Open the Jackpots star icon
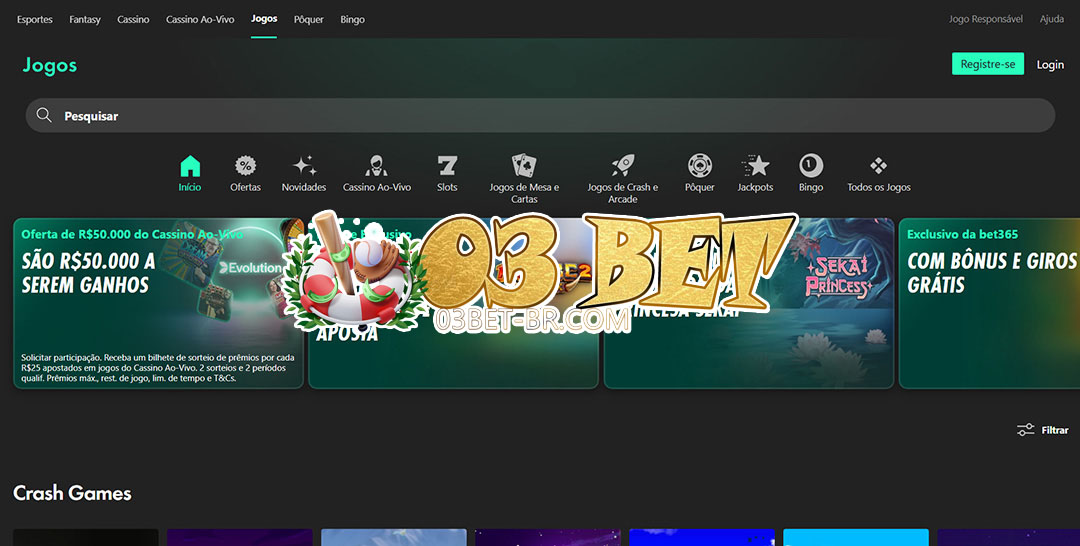This screenshot has width=1080, height=546. coord(755,167)
